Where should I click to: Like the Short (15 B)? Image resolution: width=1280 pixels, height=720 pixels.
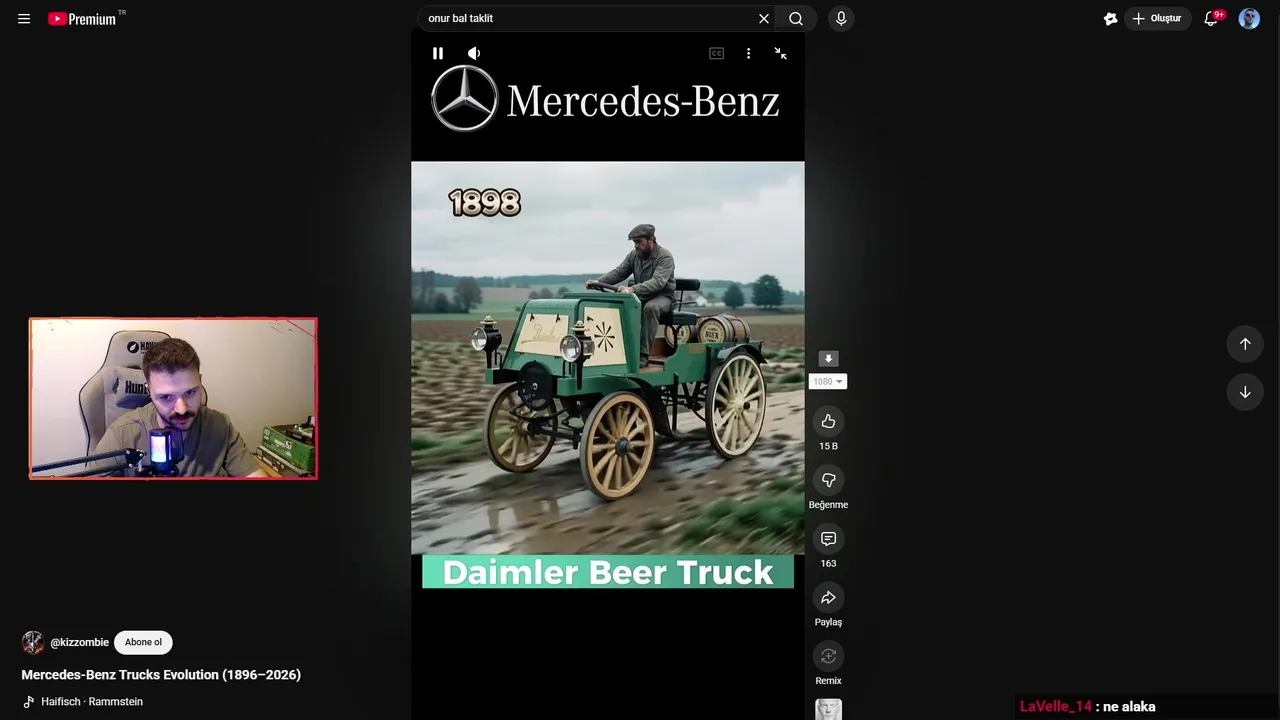(x=828, y=421)
